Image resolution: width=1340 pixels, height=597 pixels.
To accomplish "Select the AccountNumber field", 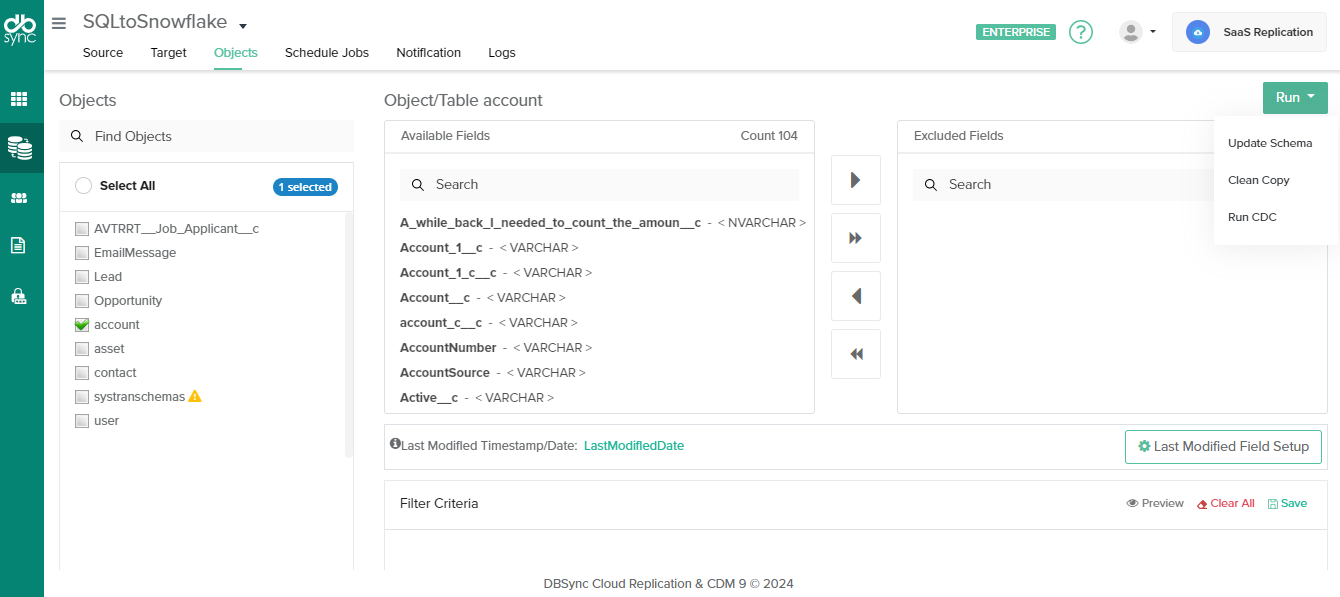I will [x=496, y=348].
